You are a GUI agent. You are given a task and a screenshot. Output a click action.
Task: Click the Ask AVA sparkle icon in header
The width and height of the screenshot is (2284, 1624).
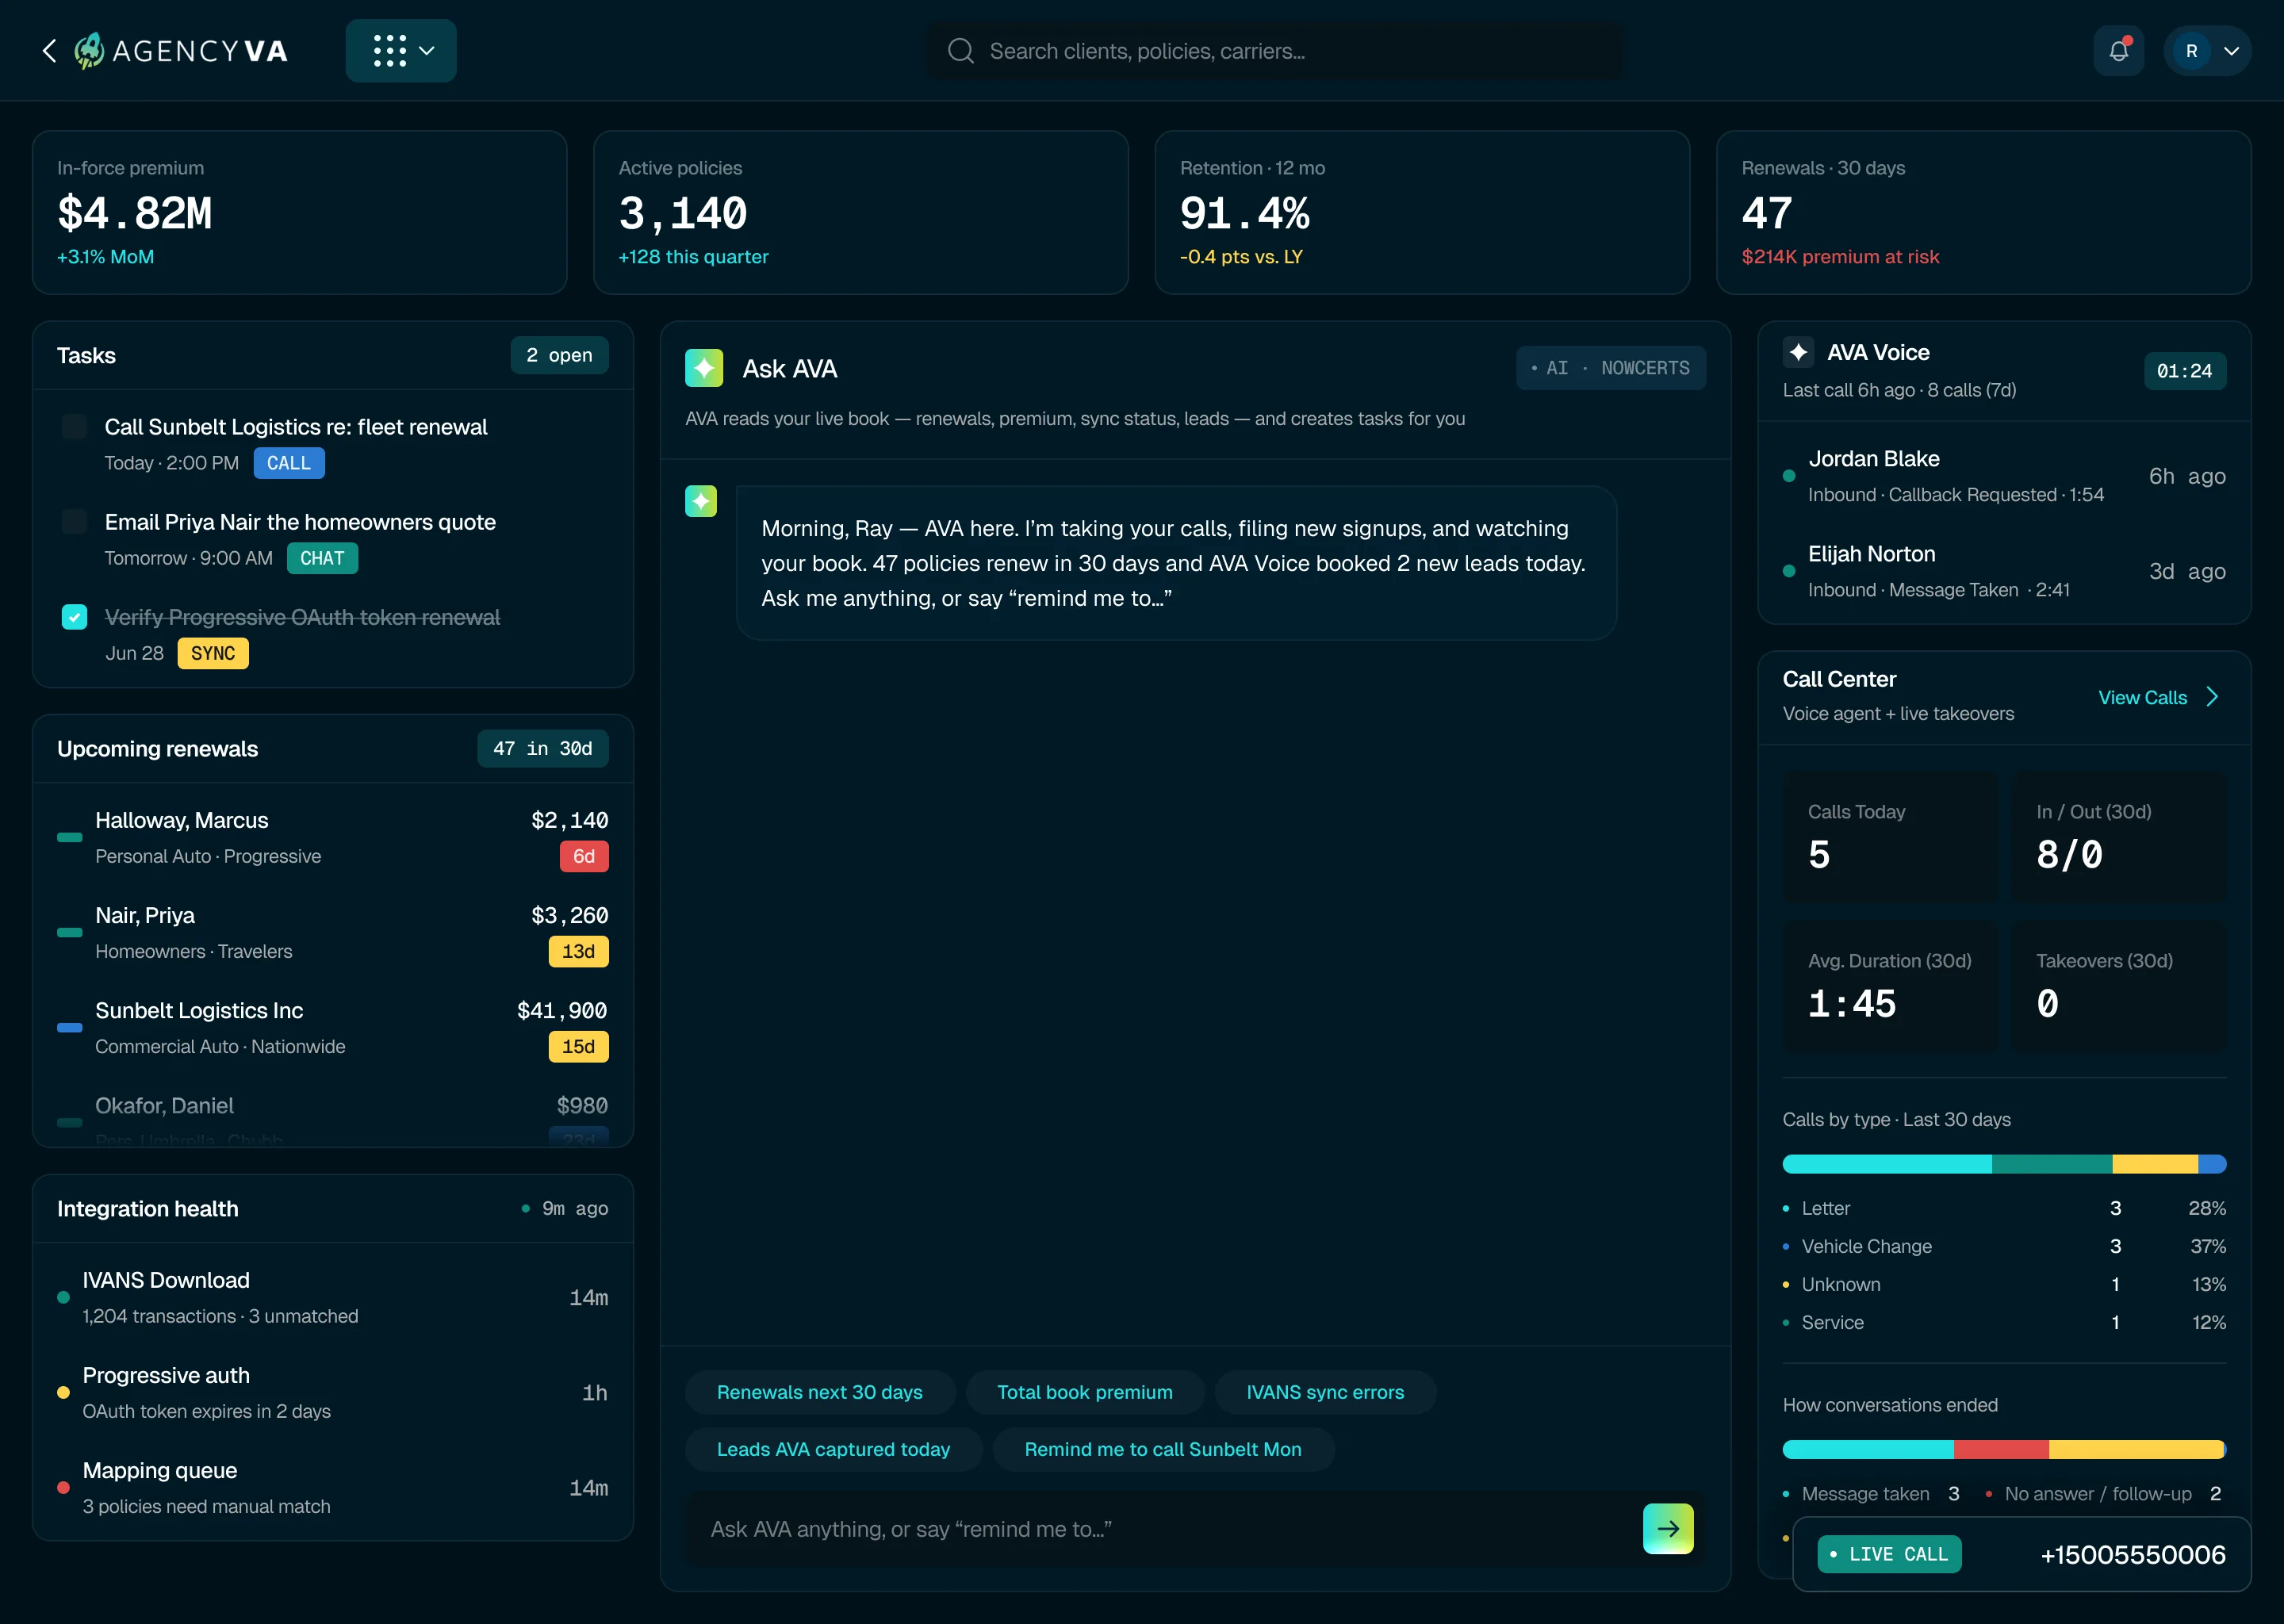[704, 368]
